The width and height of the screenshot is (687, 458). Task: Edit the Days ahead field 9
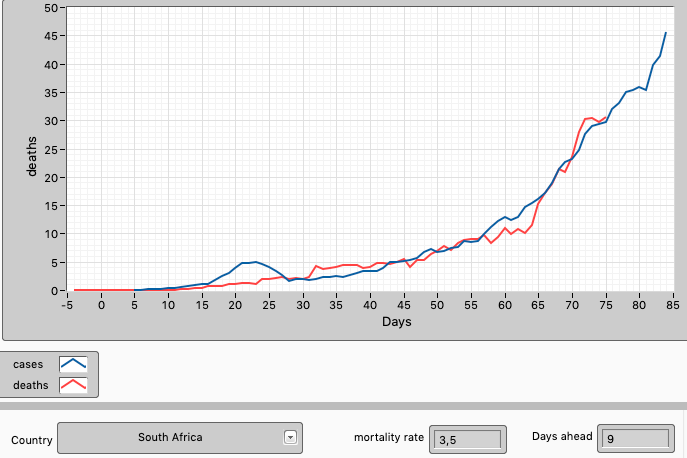pos(636,438)
